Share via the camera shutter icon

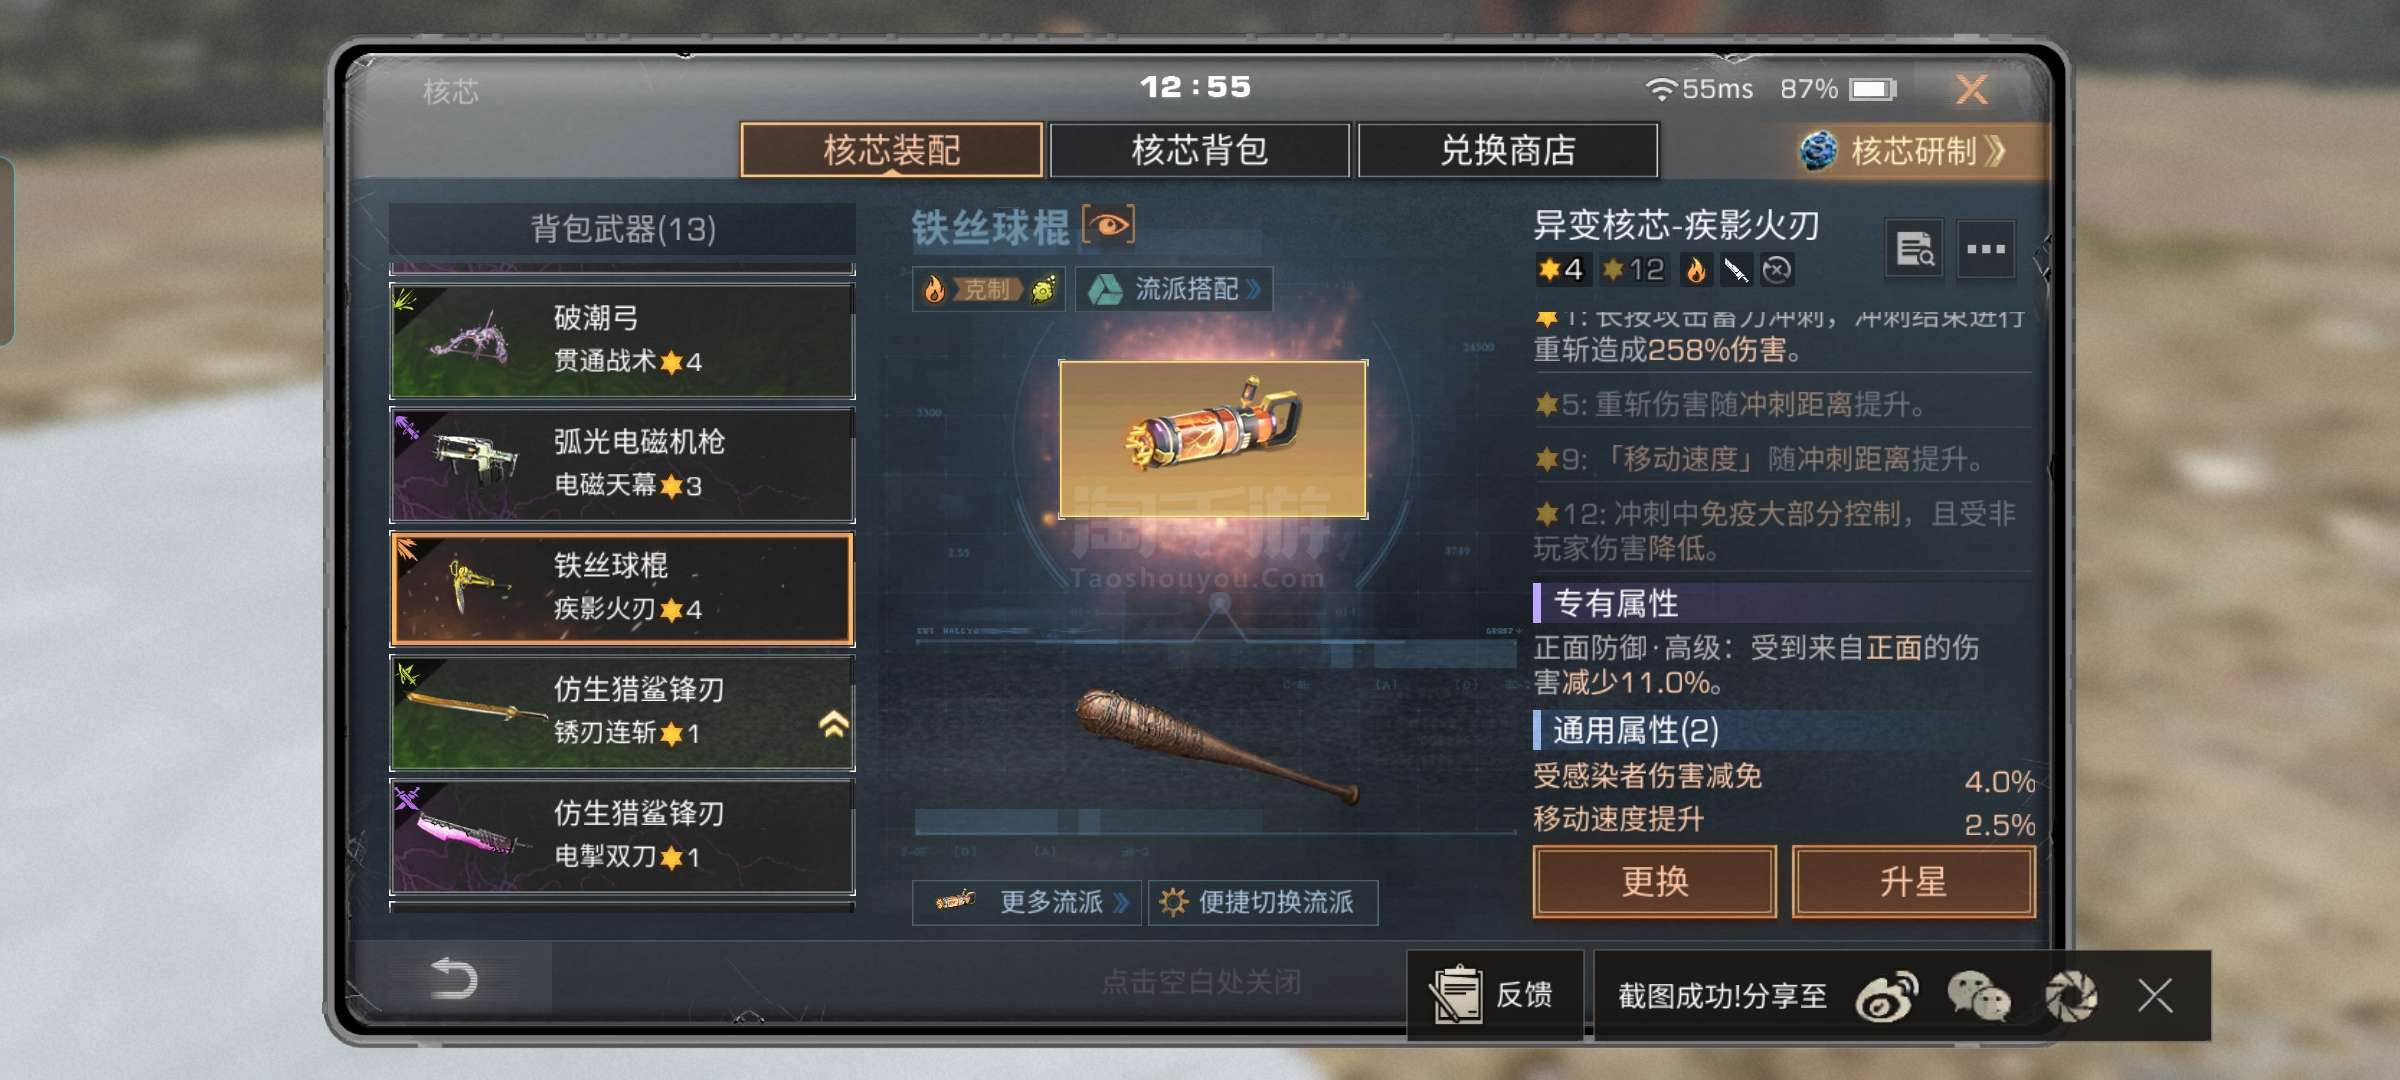click(2070, 995)
